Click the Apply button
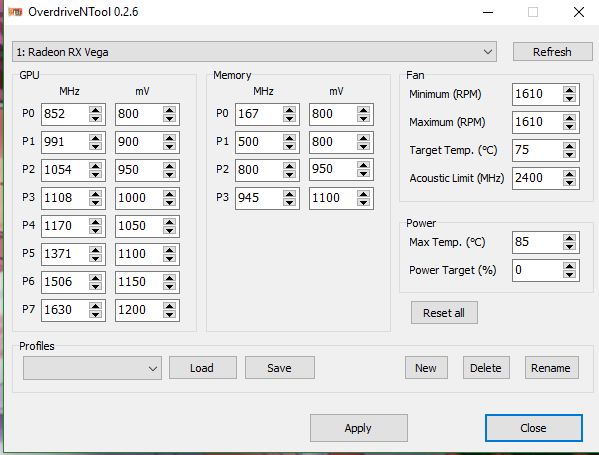 click(x=358, y=428)
